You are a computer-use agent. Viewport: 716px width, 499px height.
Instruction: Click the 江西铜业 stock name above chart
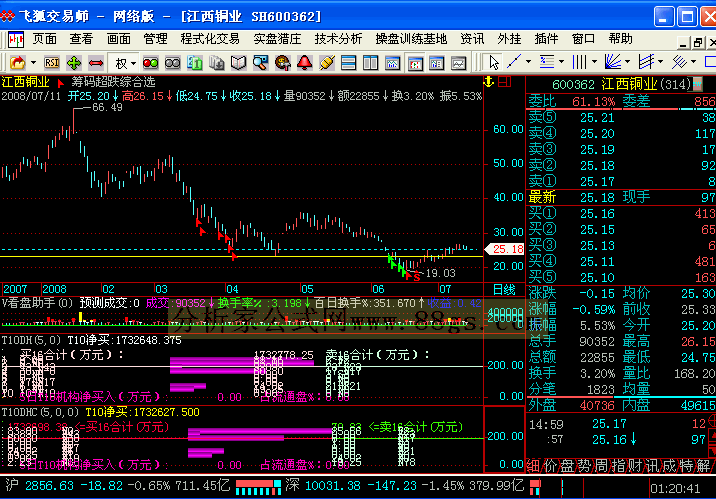coord(26,82)
